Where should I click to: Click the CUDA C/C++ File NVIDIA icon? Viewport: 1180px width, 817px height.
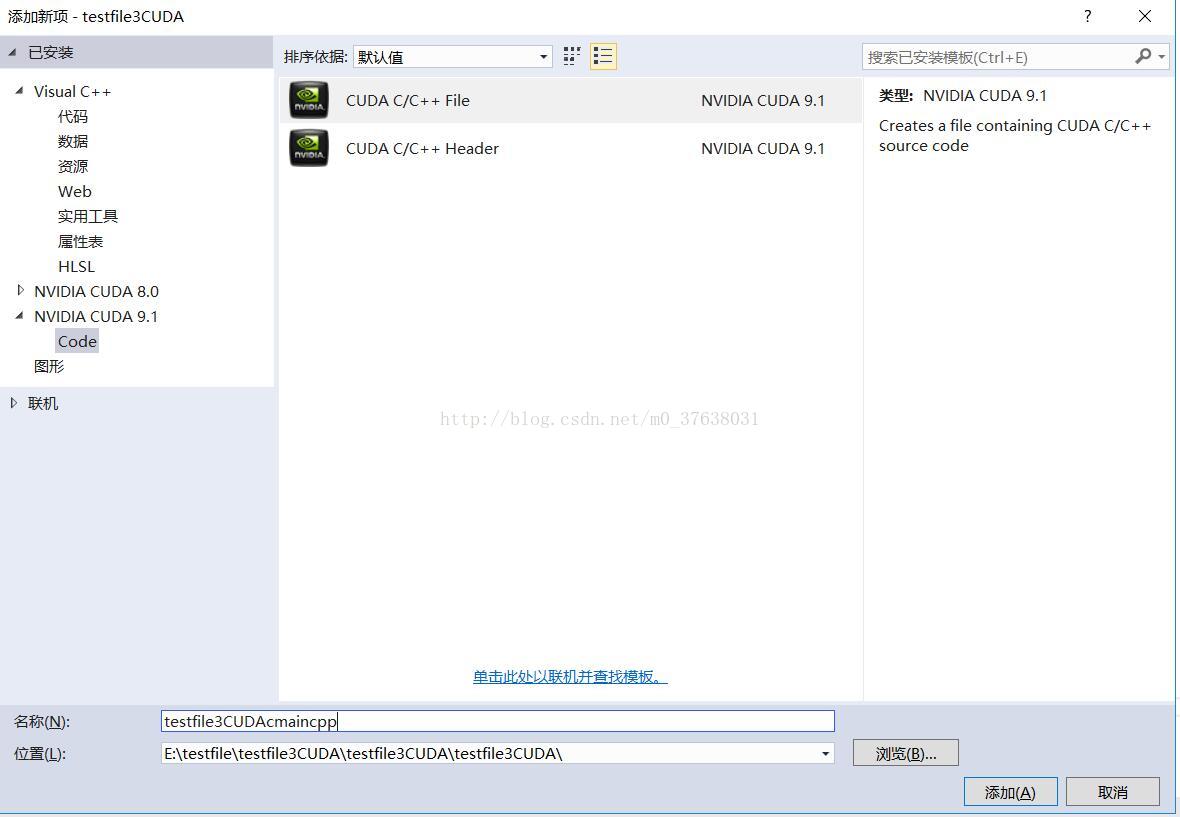[x=309, y=100]
